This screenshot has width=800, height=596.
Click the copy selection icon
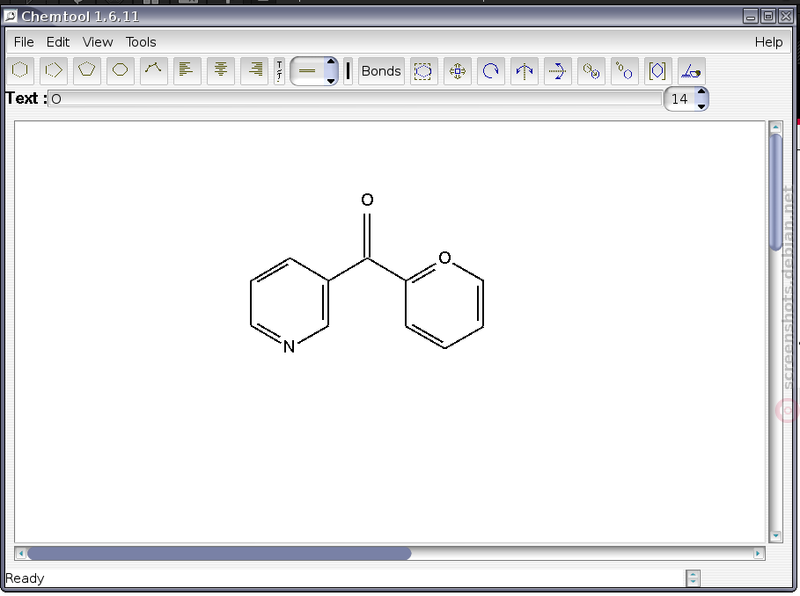591,71
